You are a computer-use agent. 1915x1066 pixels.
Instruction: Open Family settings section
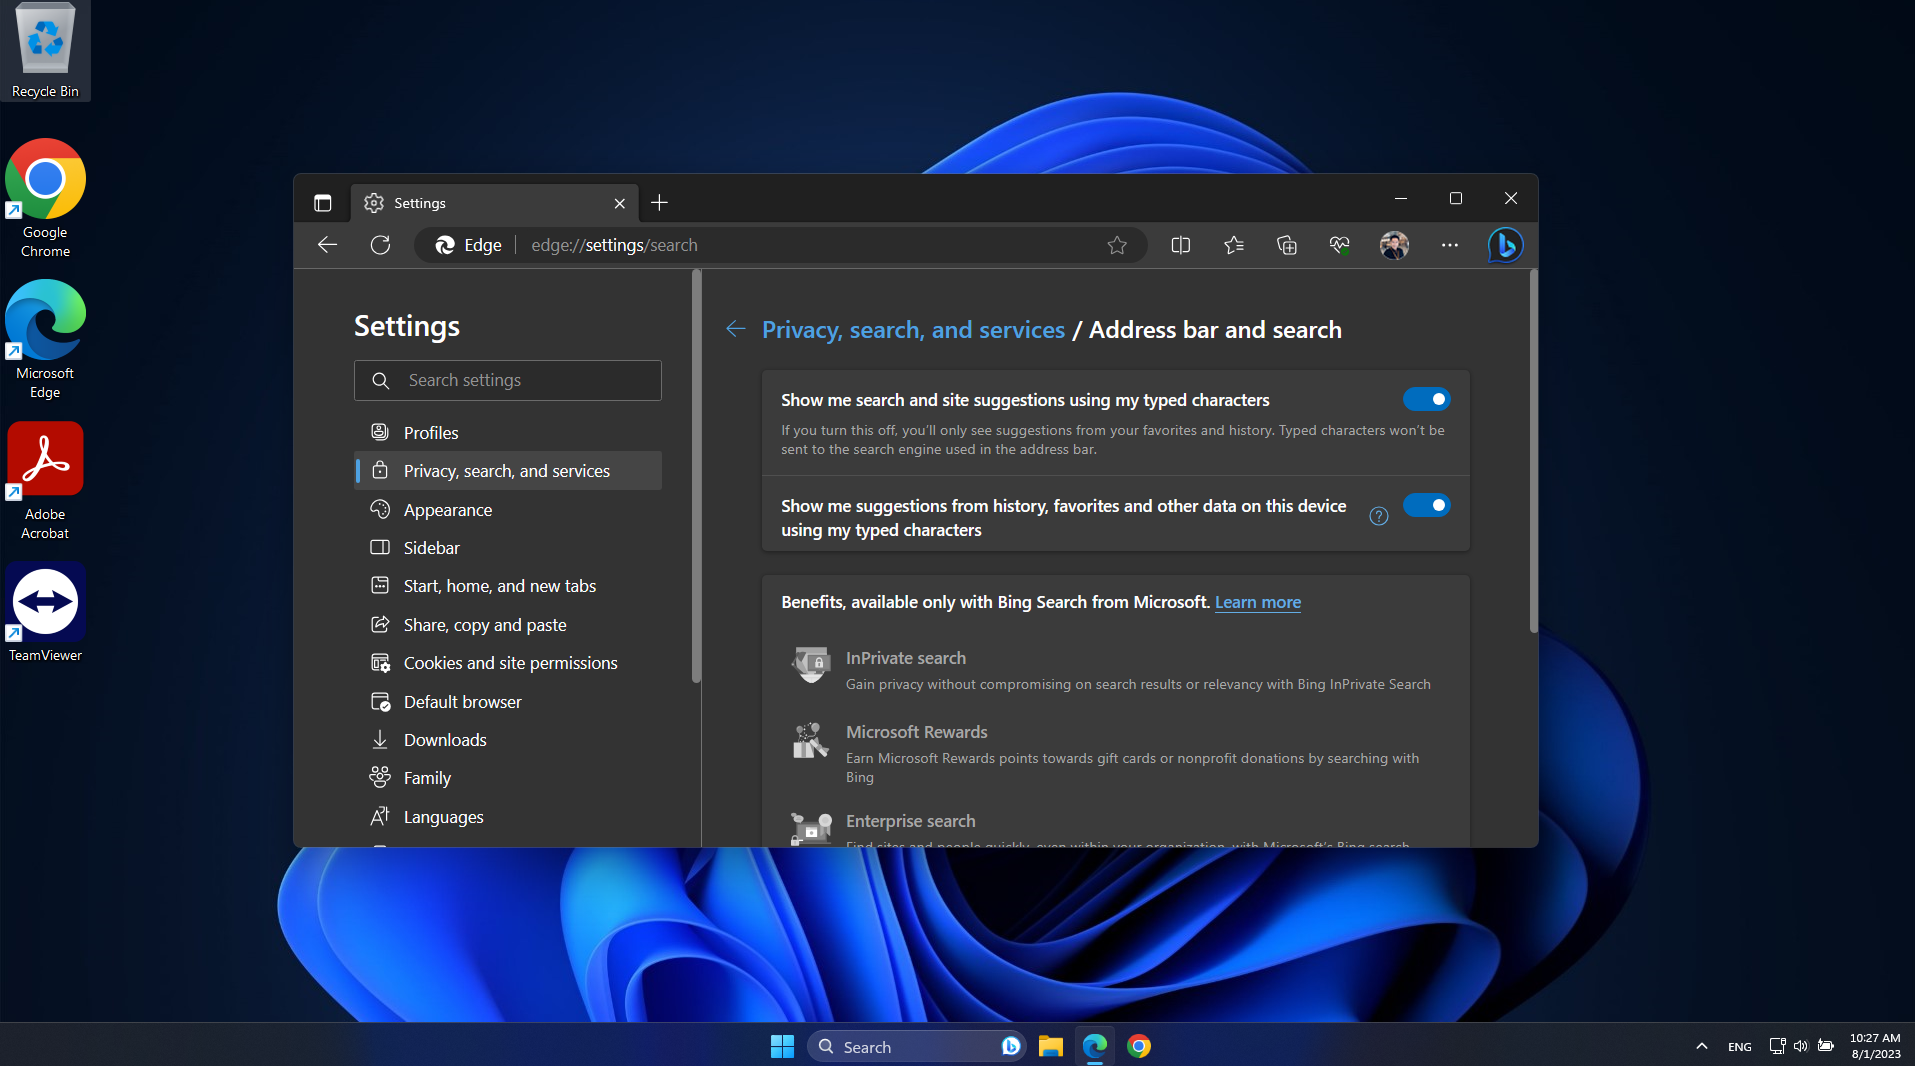[508, 778]
